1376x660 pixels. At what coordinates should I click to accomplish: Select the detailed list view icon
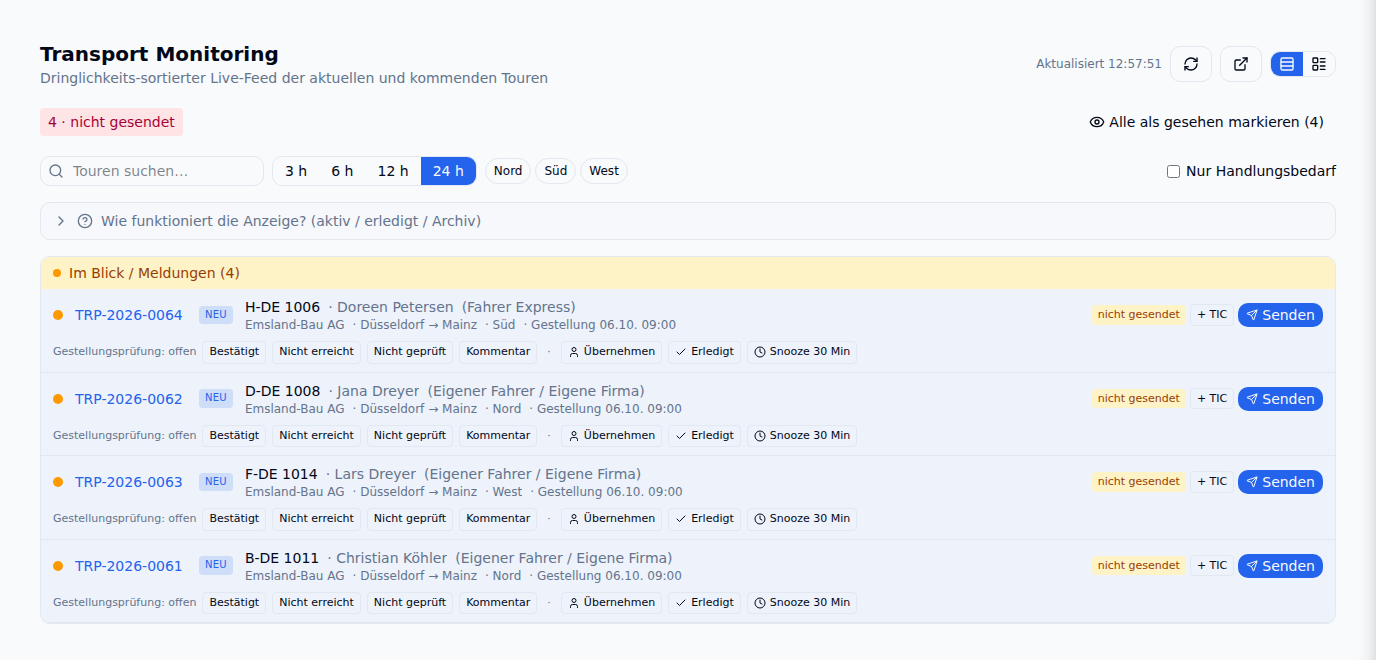pyautogui.click(x=1319, y=64)
